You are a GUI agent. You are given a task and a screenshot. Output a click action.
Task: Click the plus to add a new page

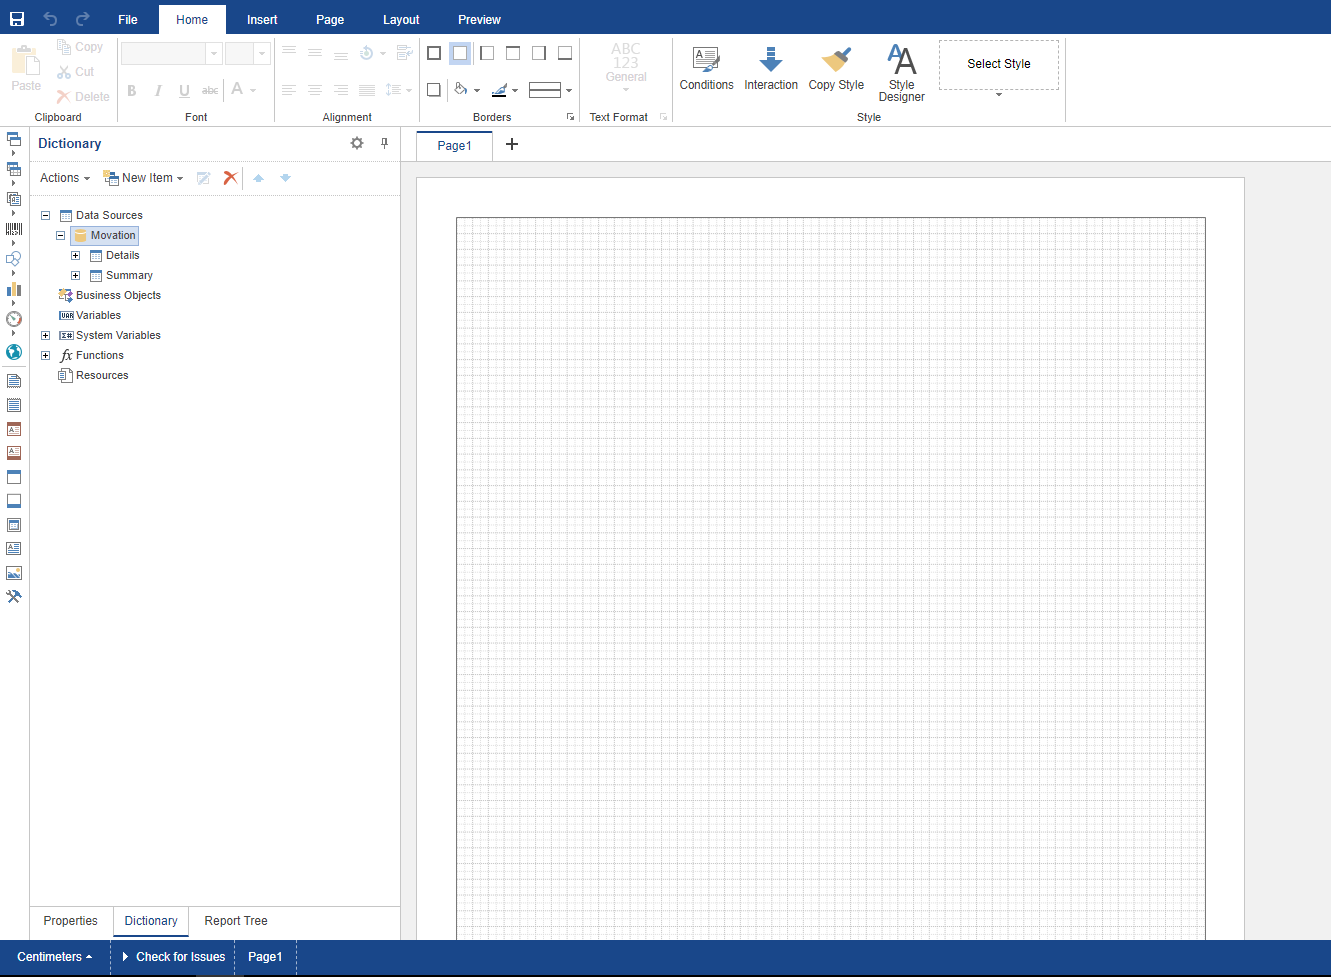512,144
